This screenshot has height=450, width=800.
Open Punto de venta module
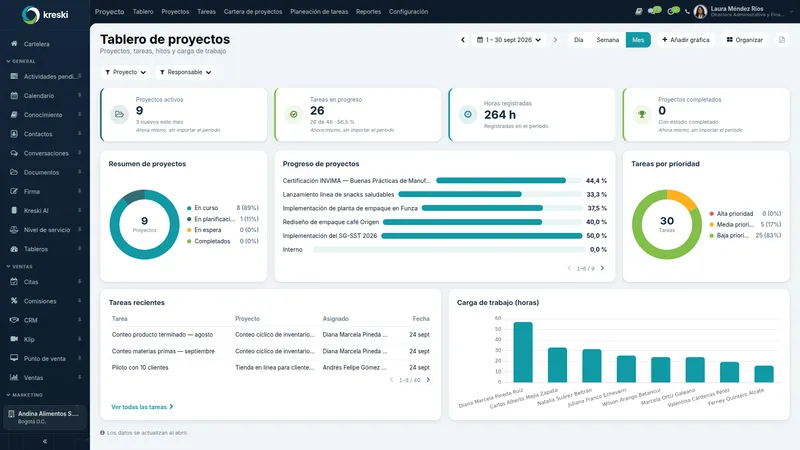tap(44, 359)
